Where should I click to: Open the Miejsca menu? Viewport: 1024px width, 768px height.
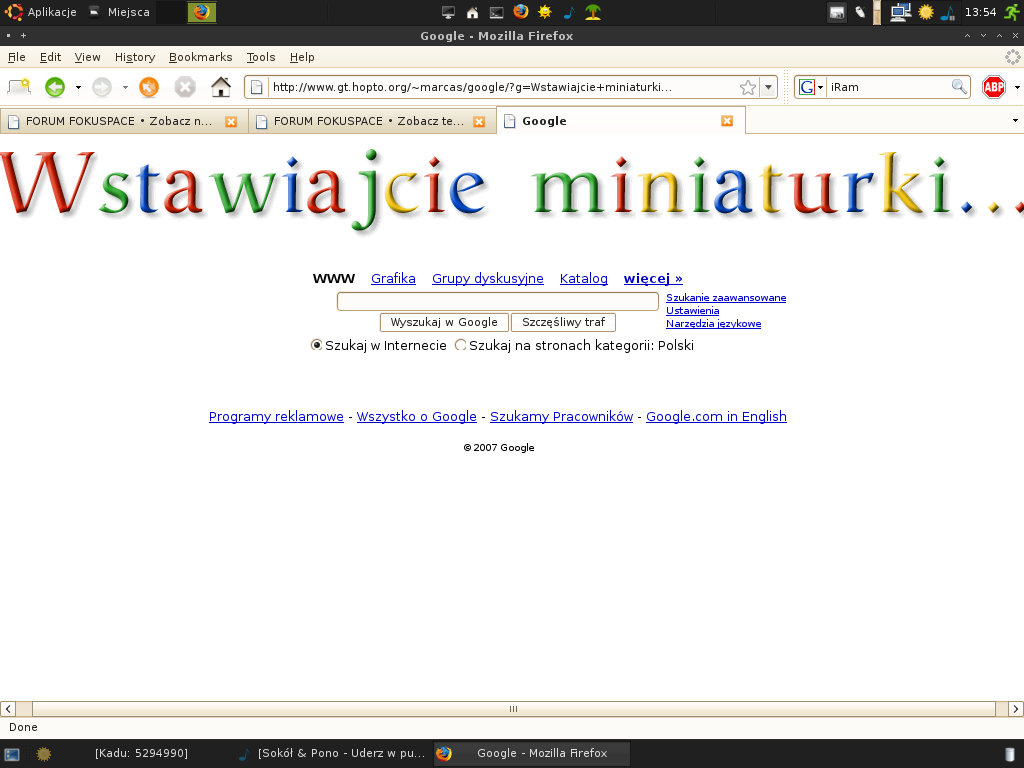[x=120, y=12]
